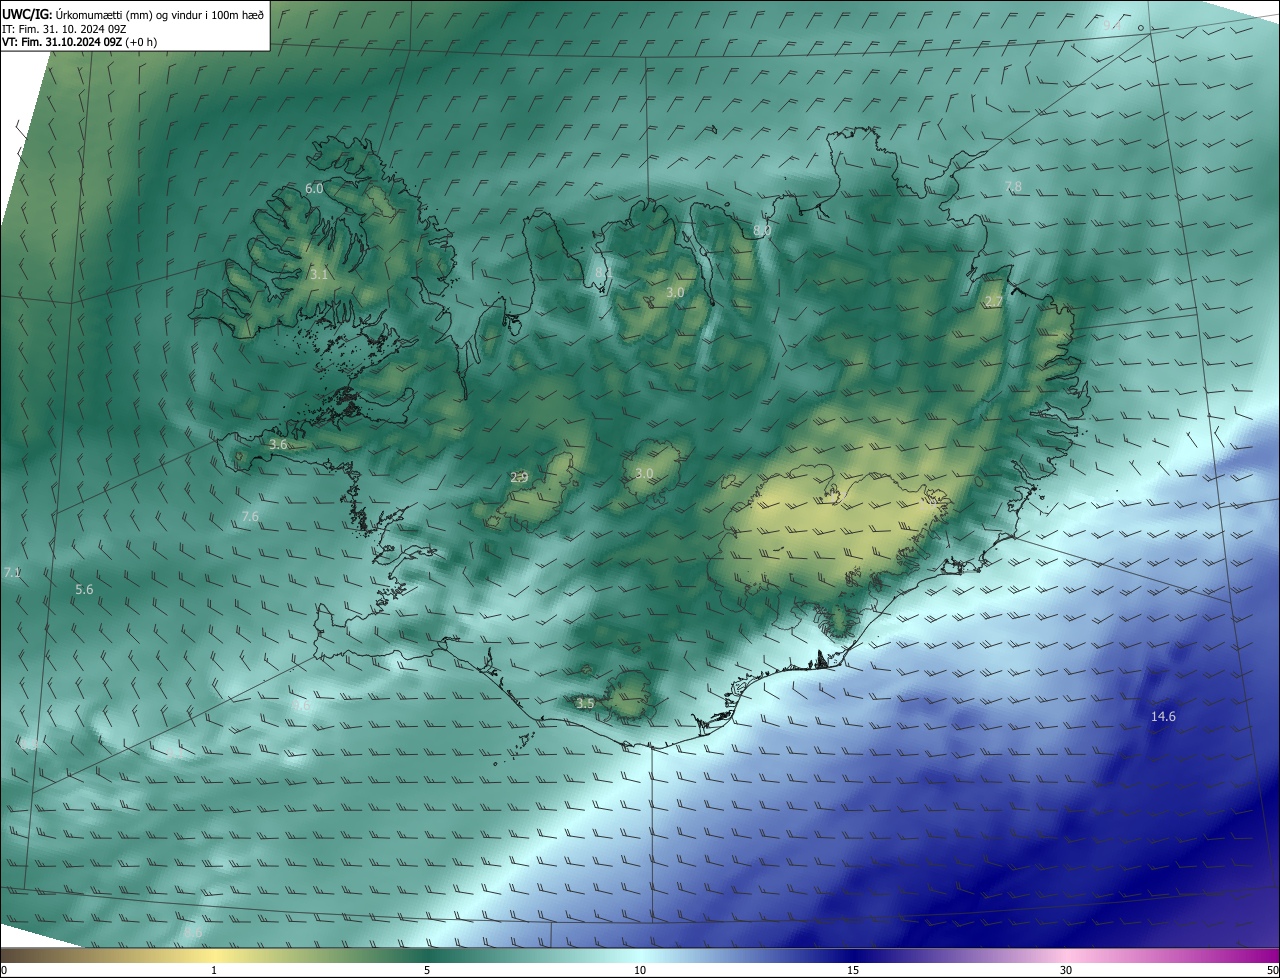
Task: Click the title 'Úrkomumætti (mm) og vindur í 100m hæð'
Action: click(x=160, y=15)
